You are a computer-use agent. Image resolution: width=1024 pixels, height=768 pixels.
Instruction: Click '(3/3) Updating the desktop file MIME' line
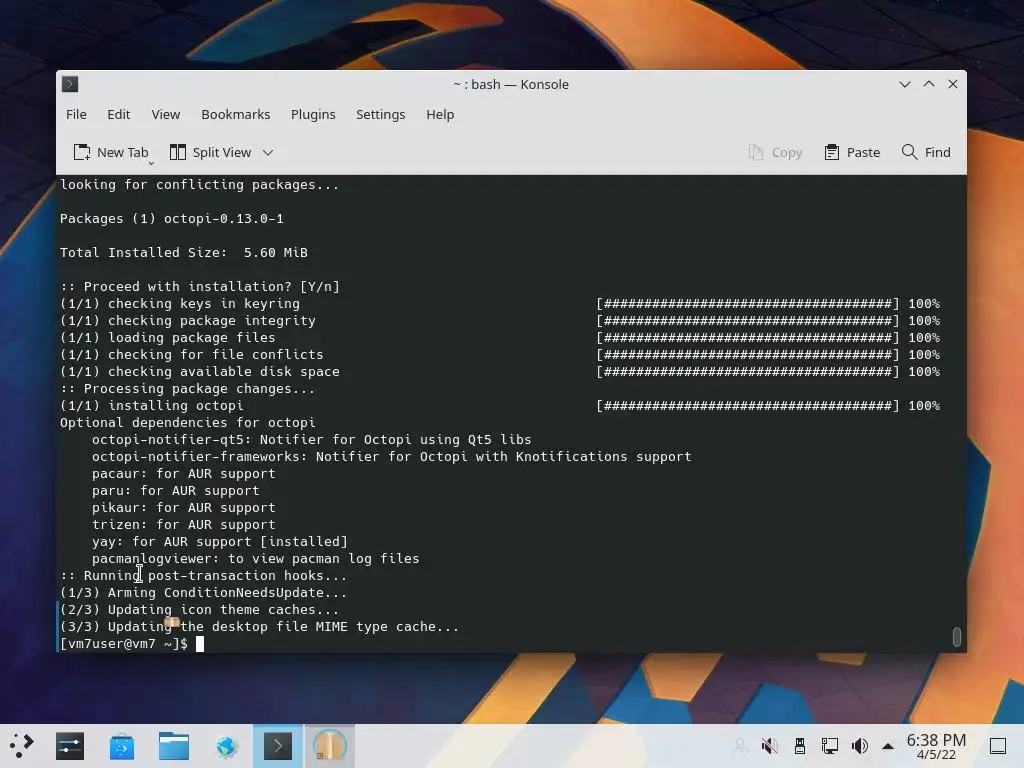pos(259,626)
